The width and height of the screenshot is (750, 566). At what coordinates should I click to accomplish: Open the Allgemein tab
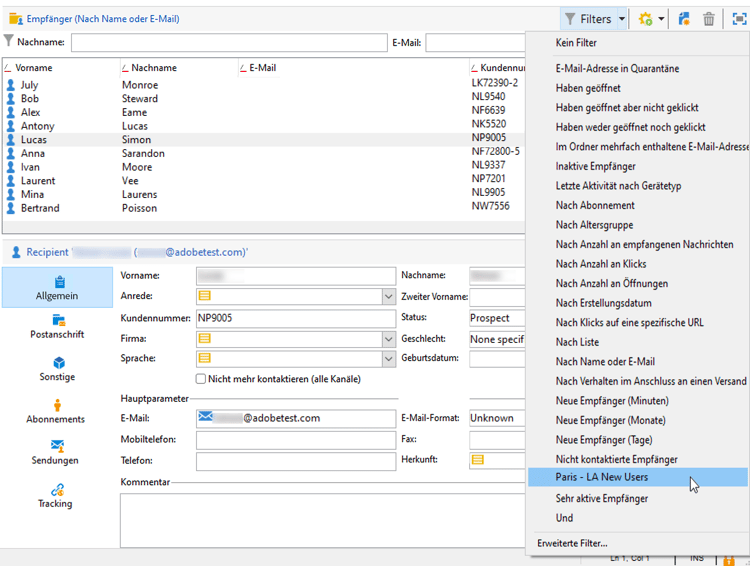[57, 288]
